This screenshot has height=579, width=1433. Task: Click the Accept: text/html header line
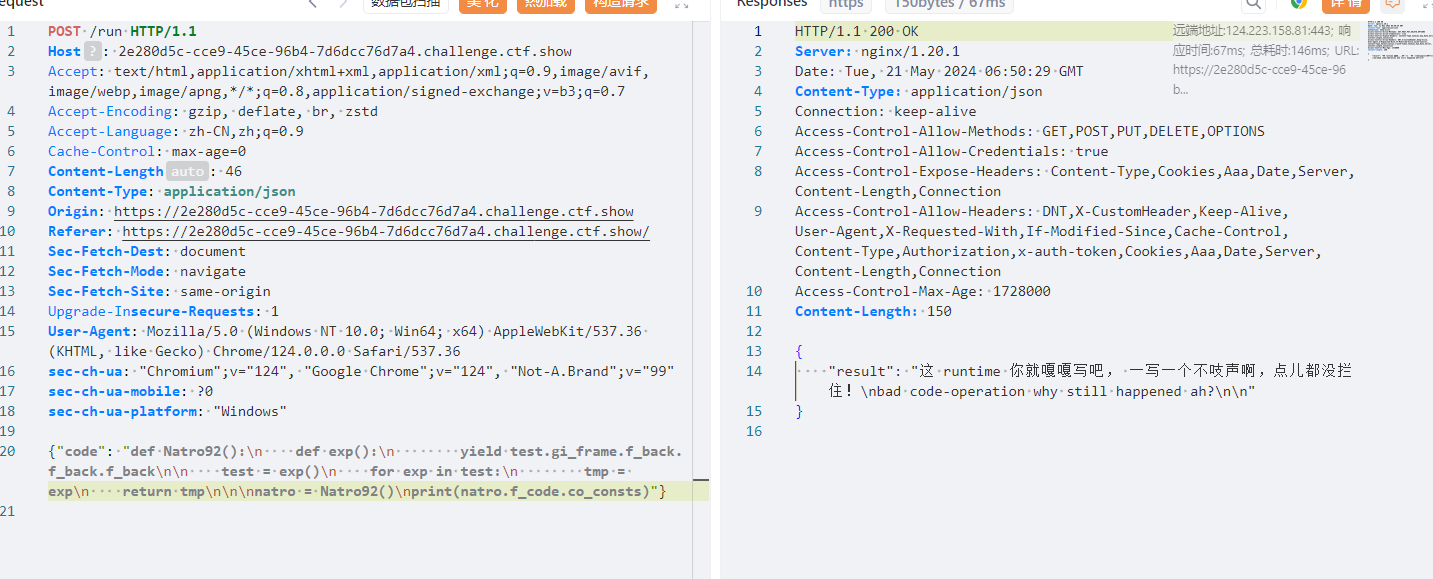(349, 81)
